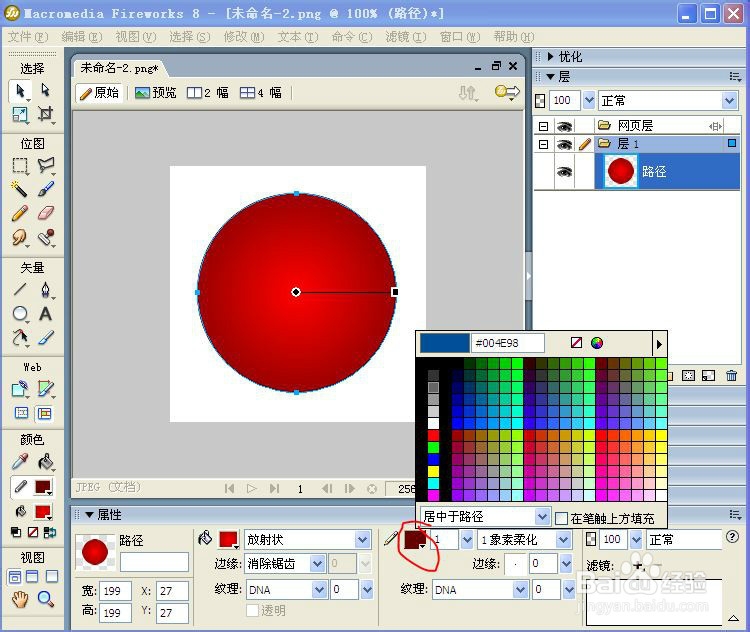This screenshot has height=632, width=750.
Task: Select the Magic Wand tool
Action: tap(20, 188)
